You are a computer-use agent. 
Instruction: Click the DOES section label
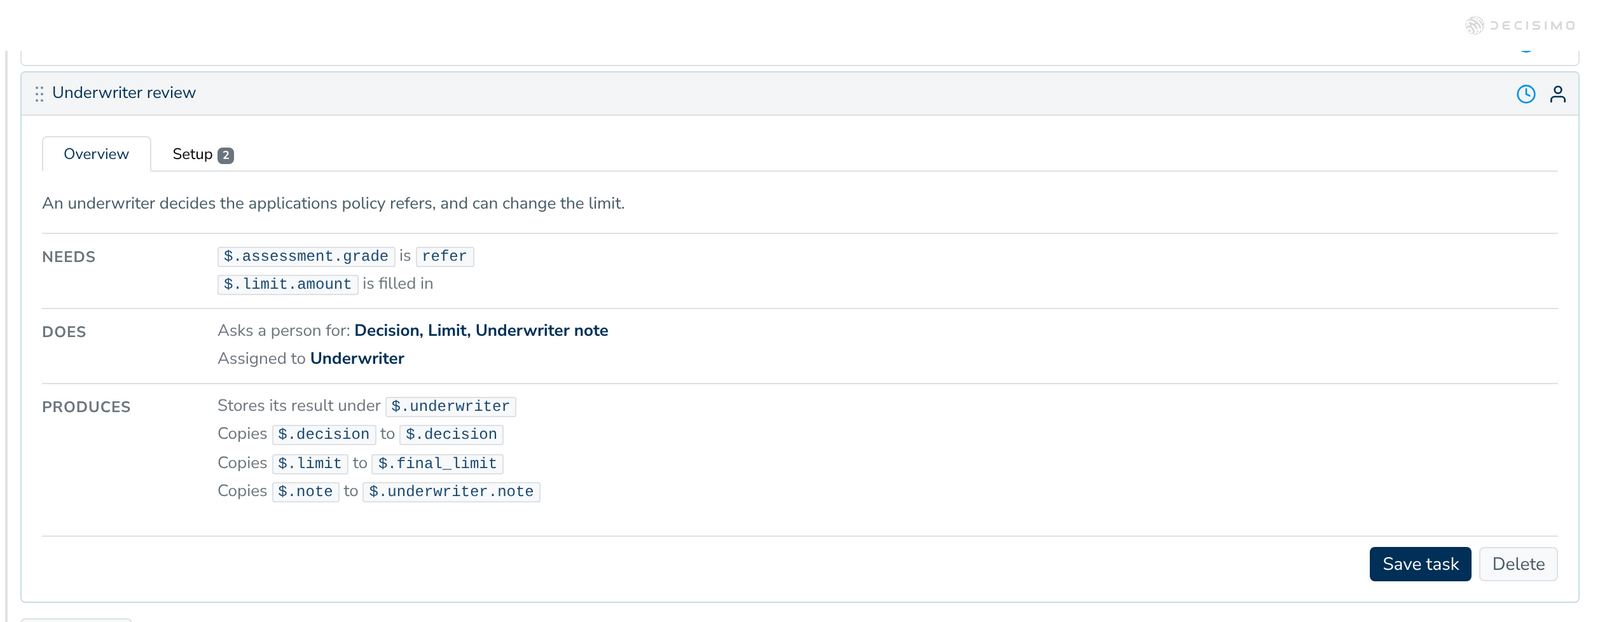pos(64,332)
